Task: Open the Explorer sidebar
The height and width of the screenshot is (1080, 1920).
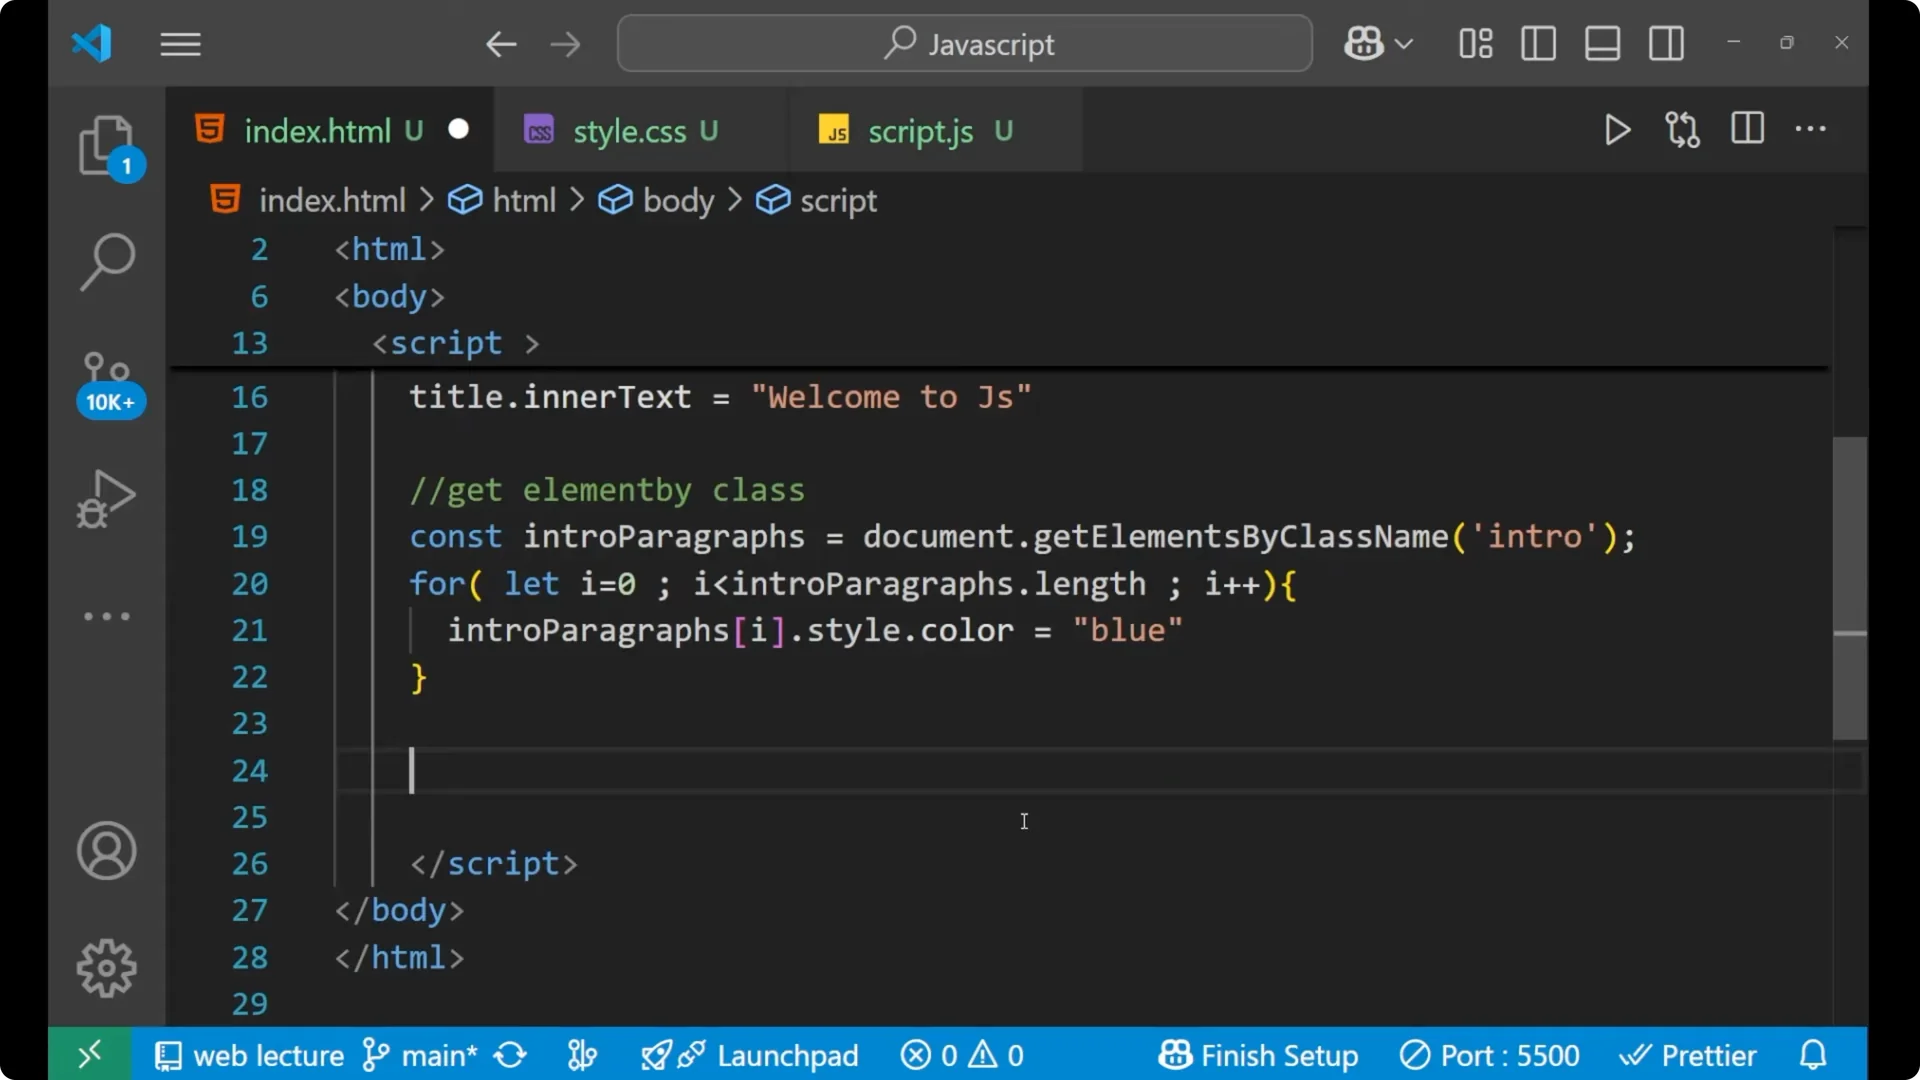Action: [107, 147]
